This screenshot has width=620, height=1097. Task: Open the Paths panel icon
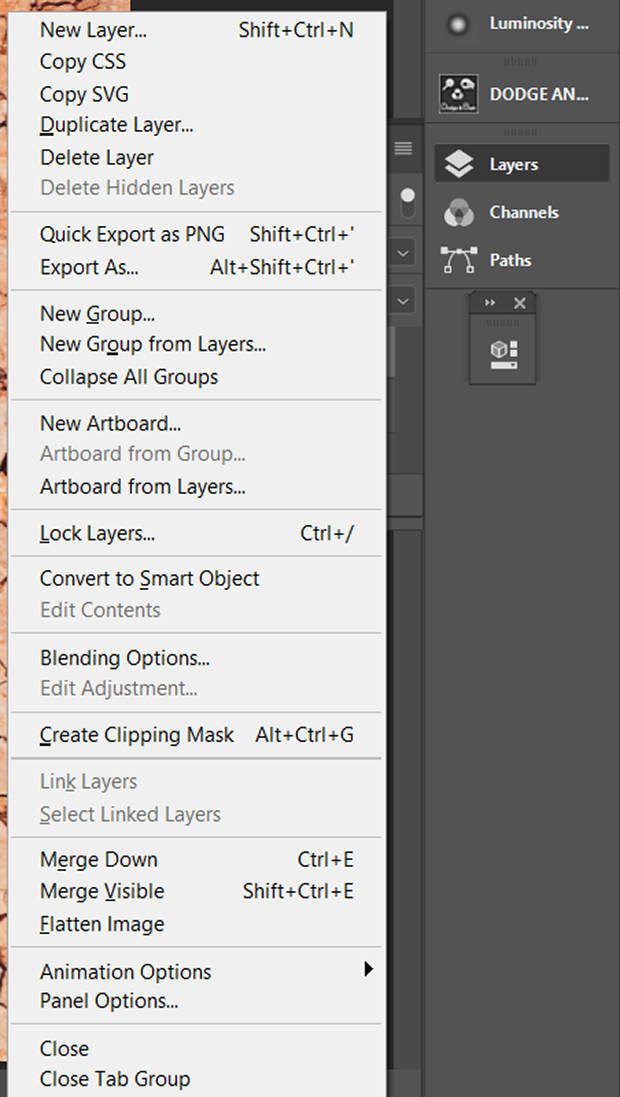[459, 260]
